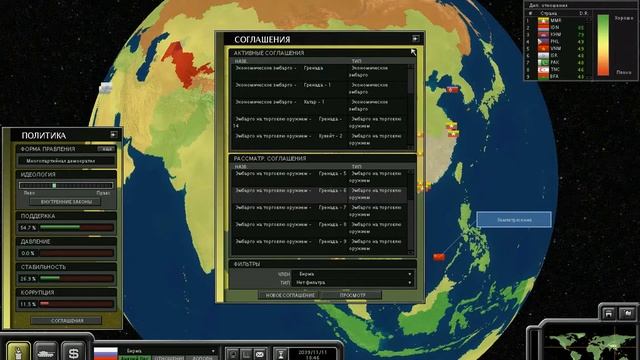Sort active agreements by ТИП column
640x360 pixels.
pyautogui.click(x=356, y=61)
